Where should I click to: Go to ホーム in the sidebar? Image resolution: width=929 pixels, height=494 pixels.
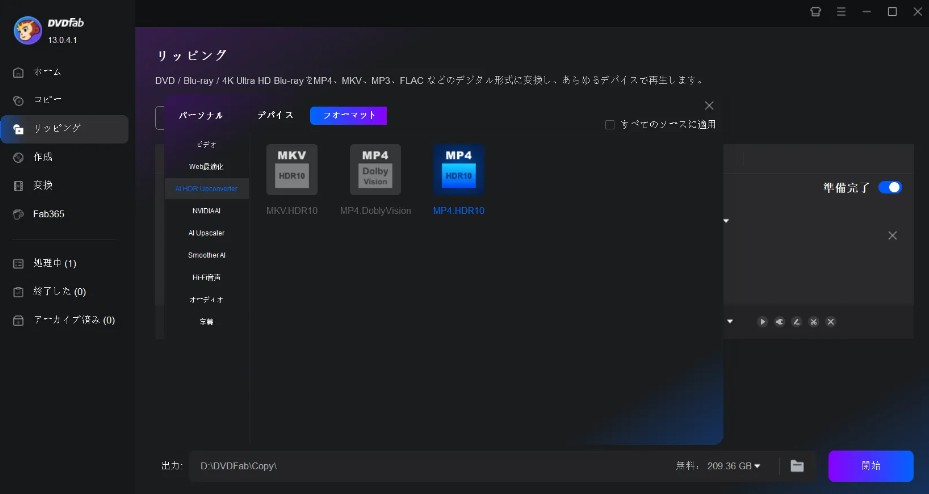tap(65, 72)
